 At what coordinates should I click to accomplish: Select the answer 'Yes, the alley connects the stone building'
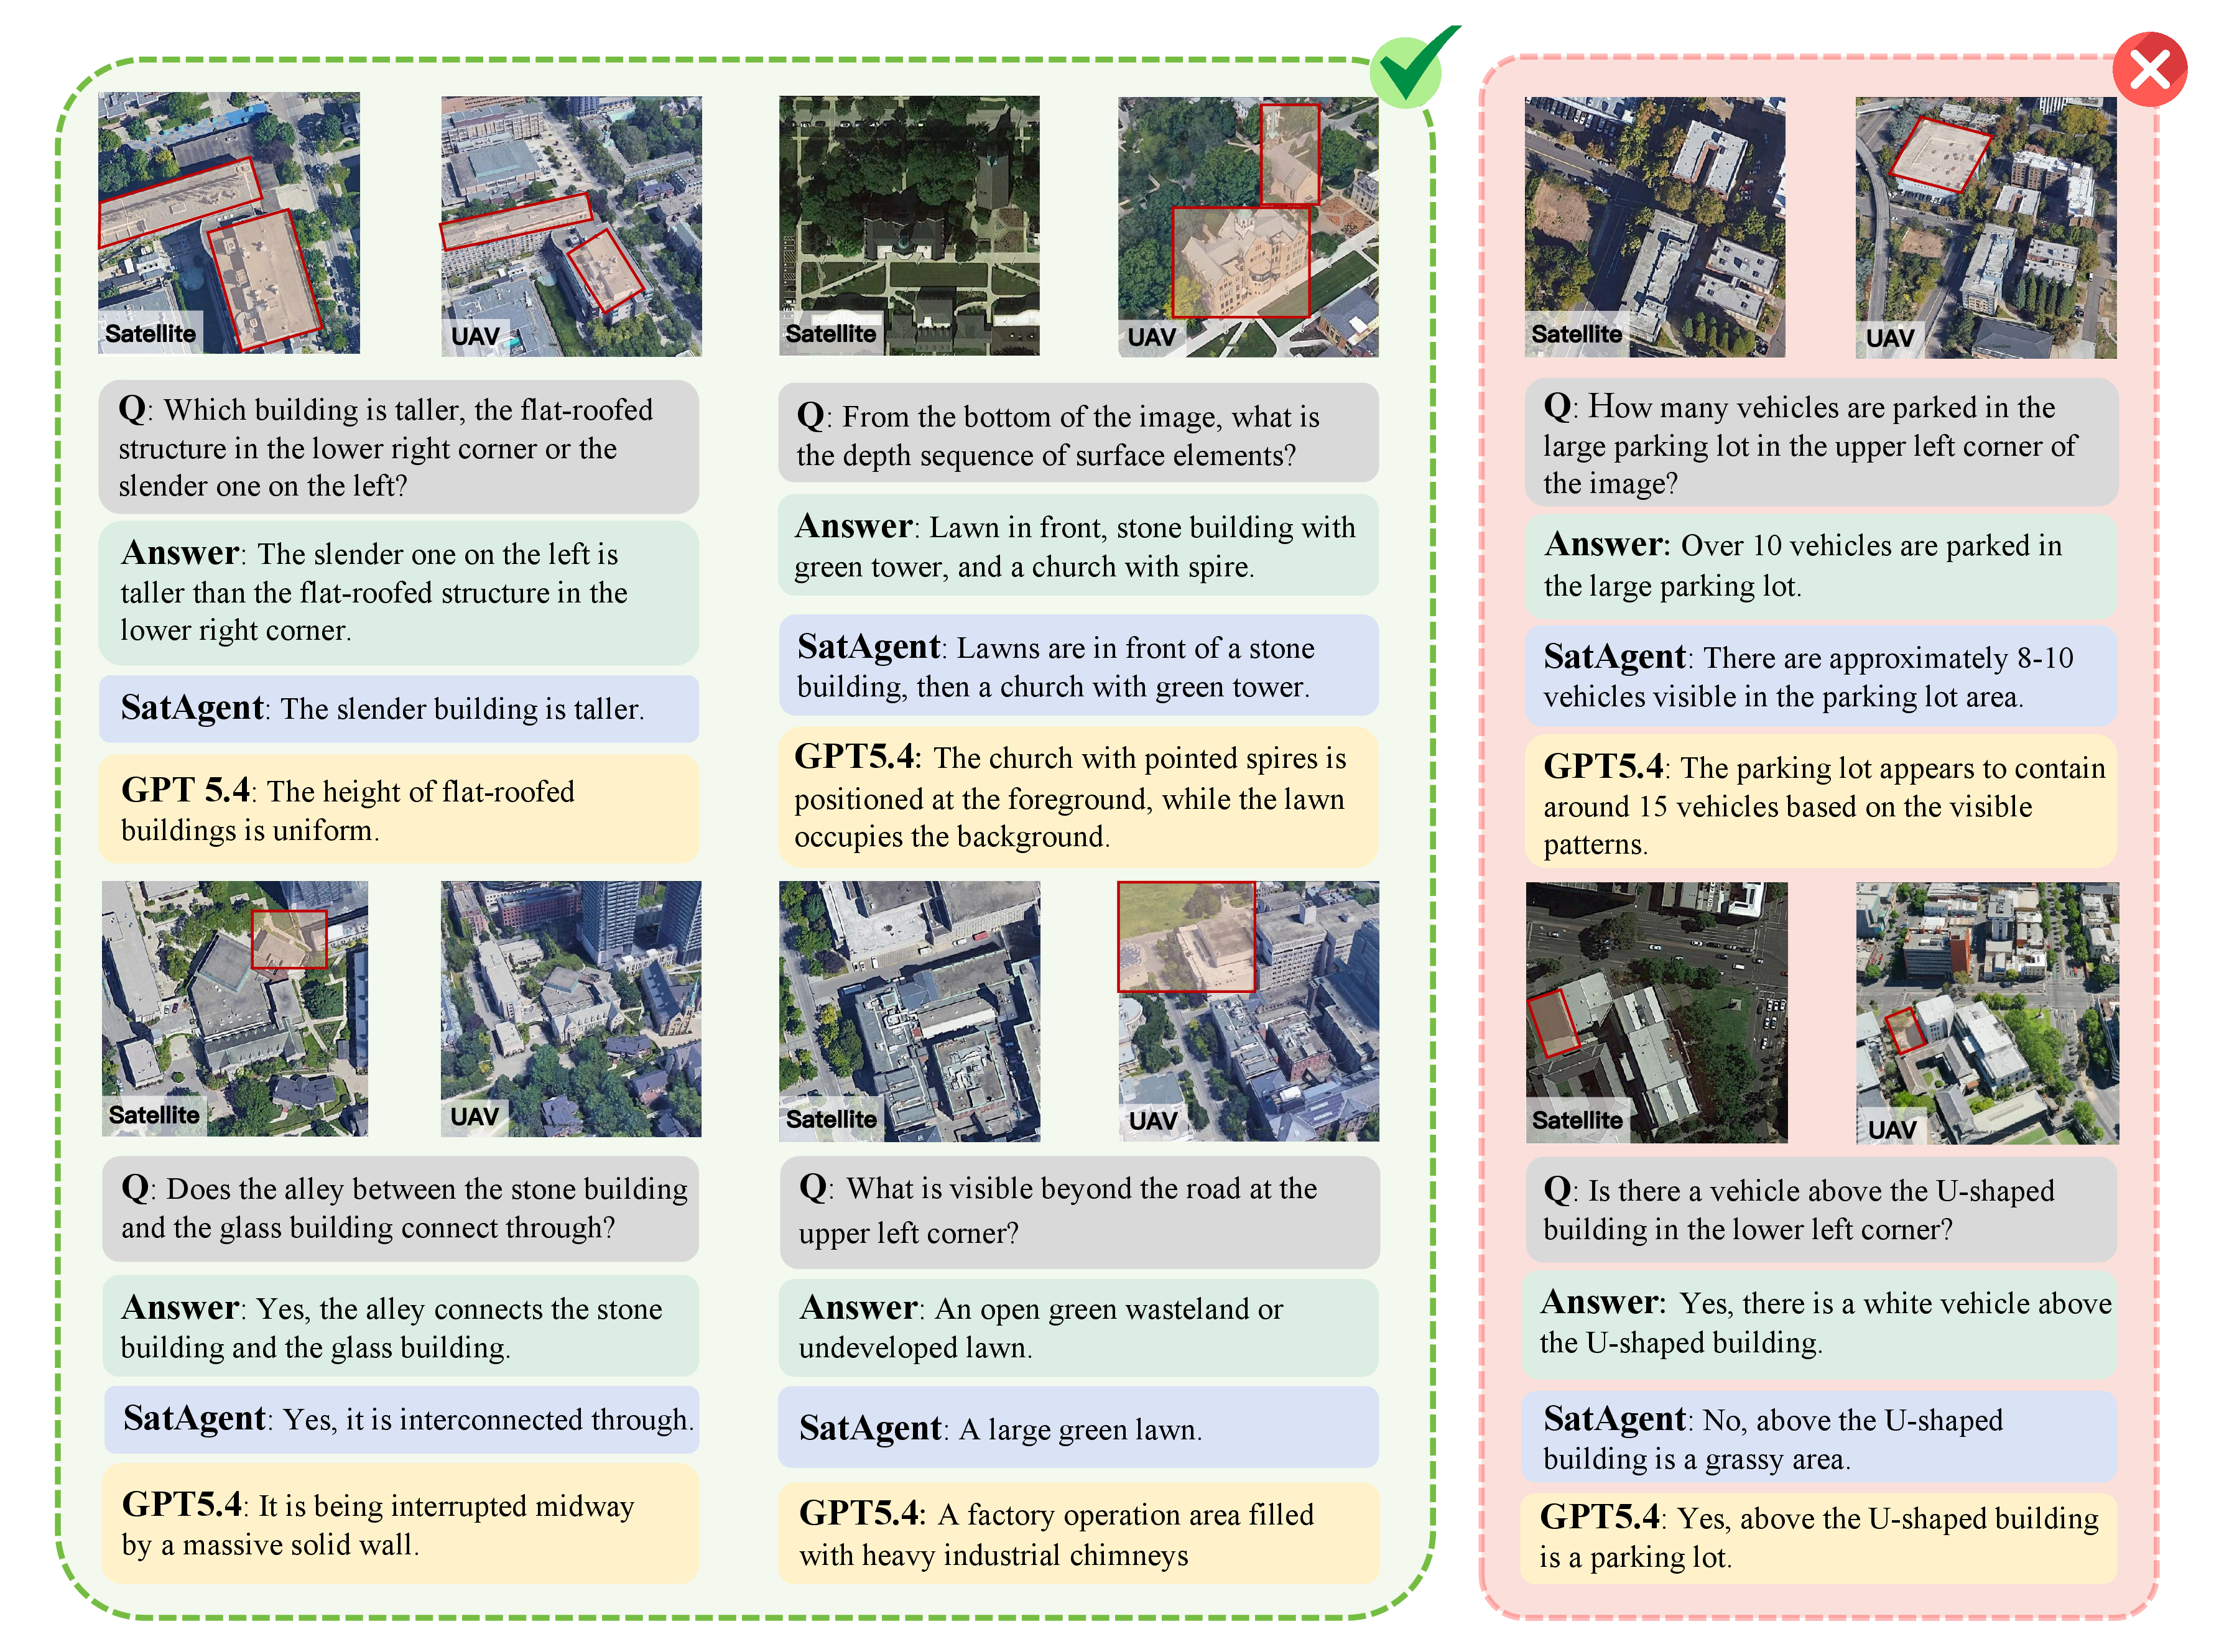pyautogui.click(x=400, y=1326)
